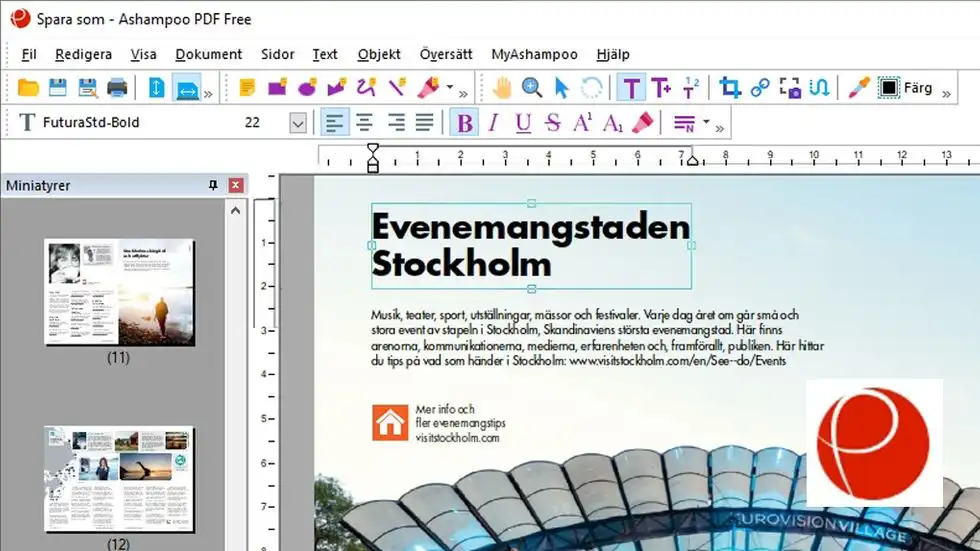Viewport: 980px width, 551px height.
Task: Toggle italic formatting
Action: [x=493, y=122]
